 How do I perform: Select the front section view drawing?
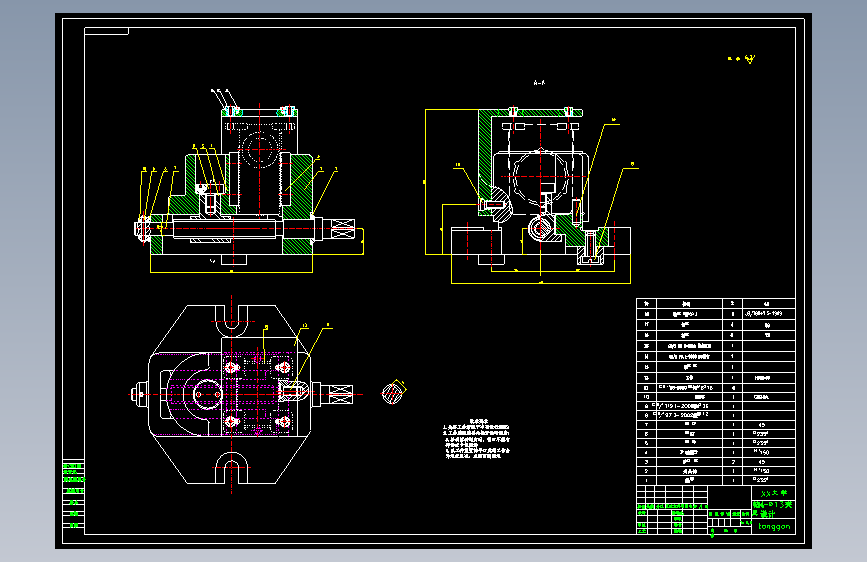[249, 181]
